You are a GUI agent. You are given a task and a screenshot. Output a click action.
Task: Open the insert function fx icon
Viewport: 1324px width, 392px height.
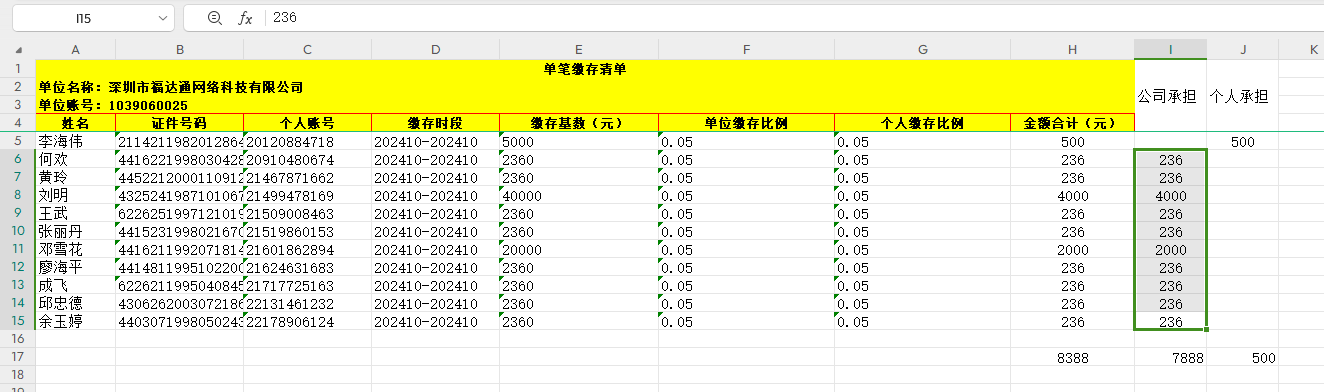(245, 18)
